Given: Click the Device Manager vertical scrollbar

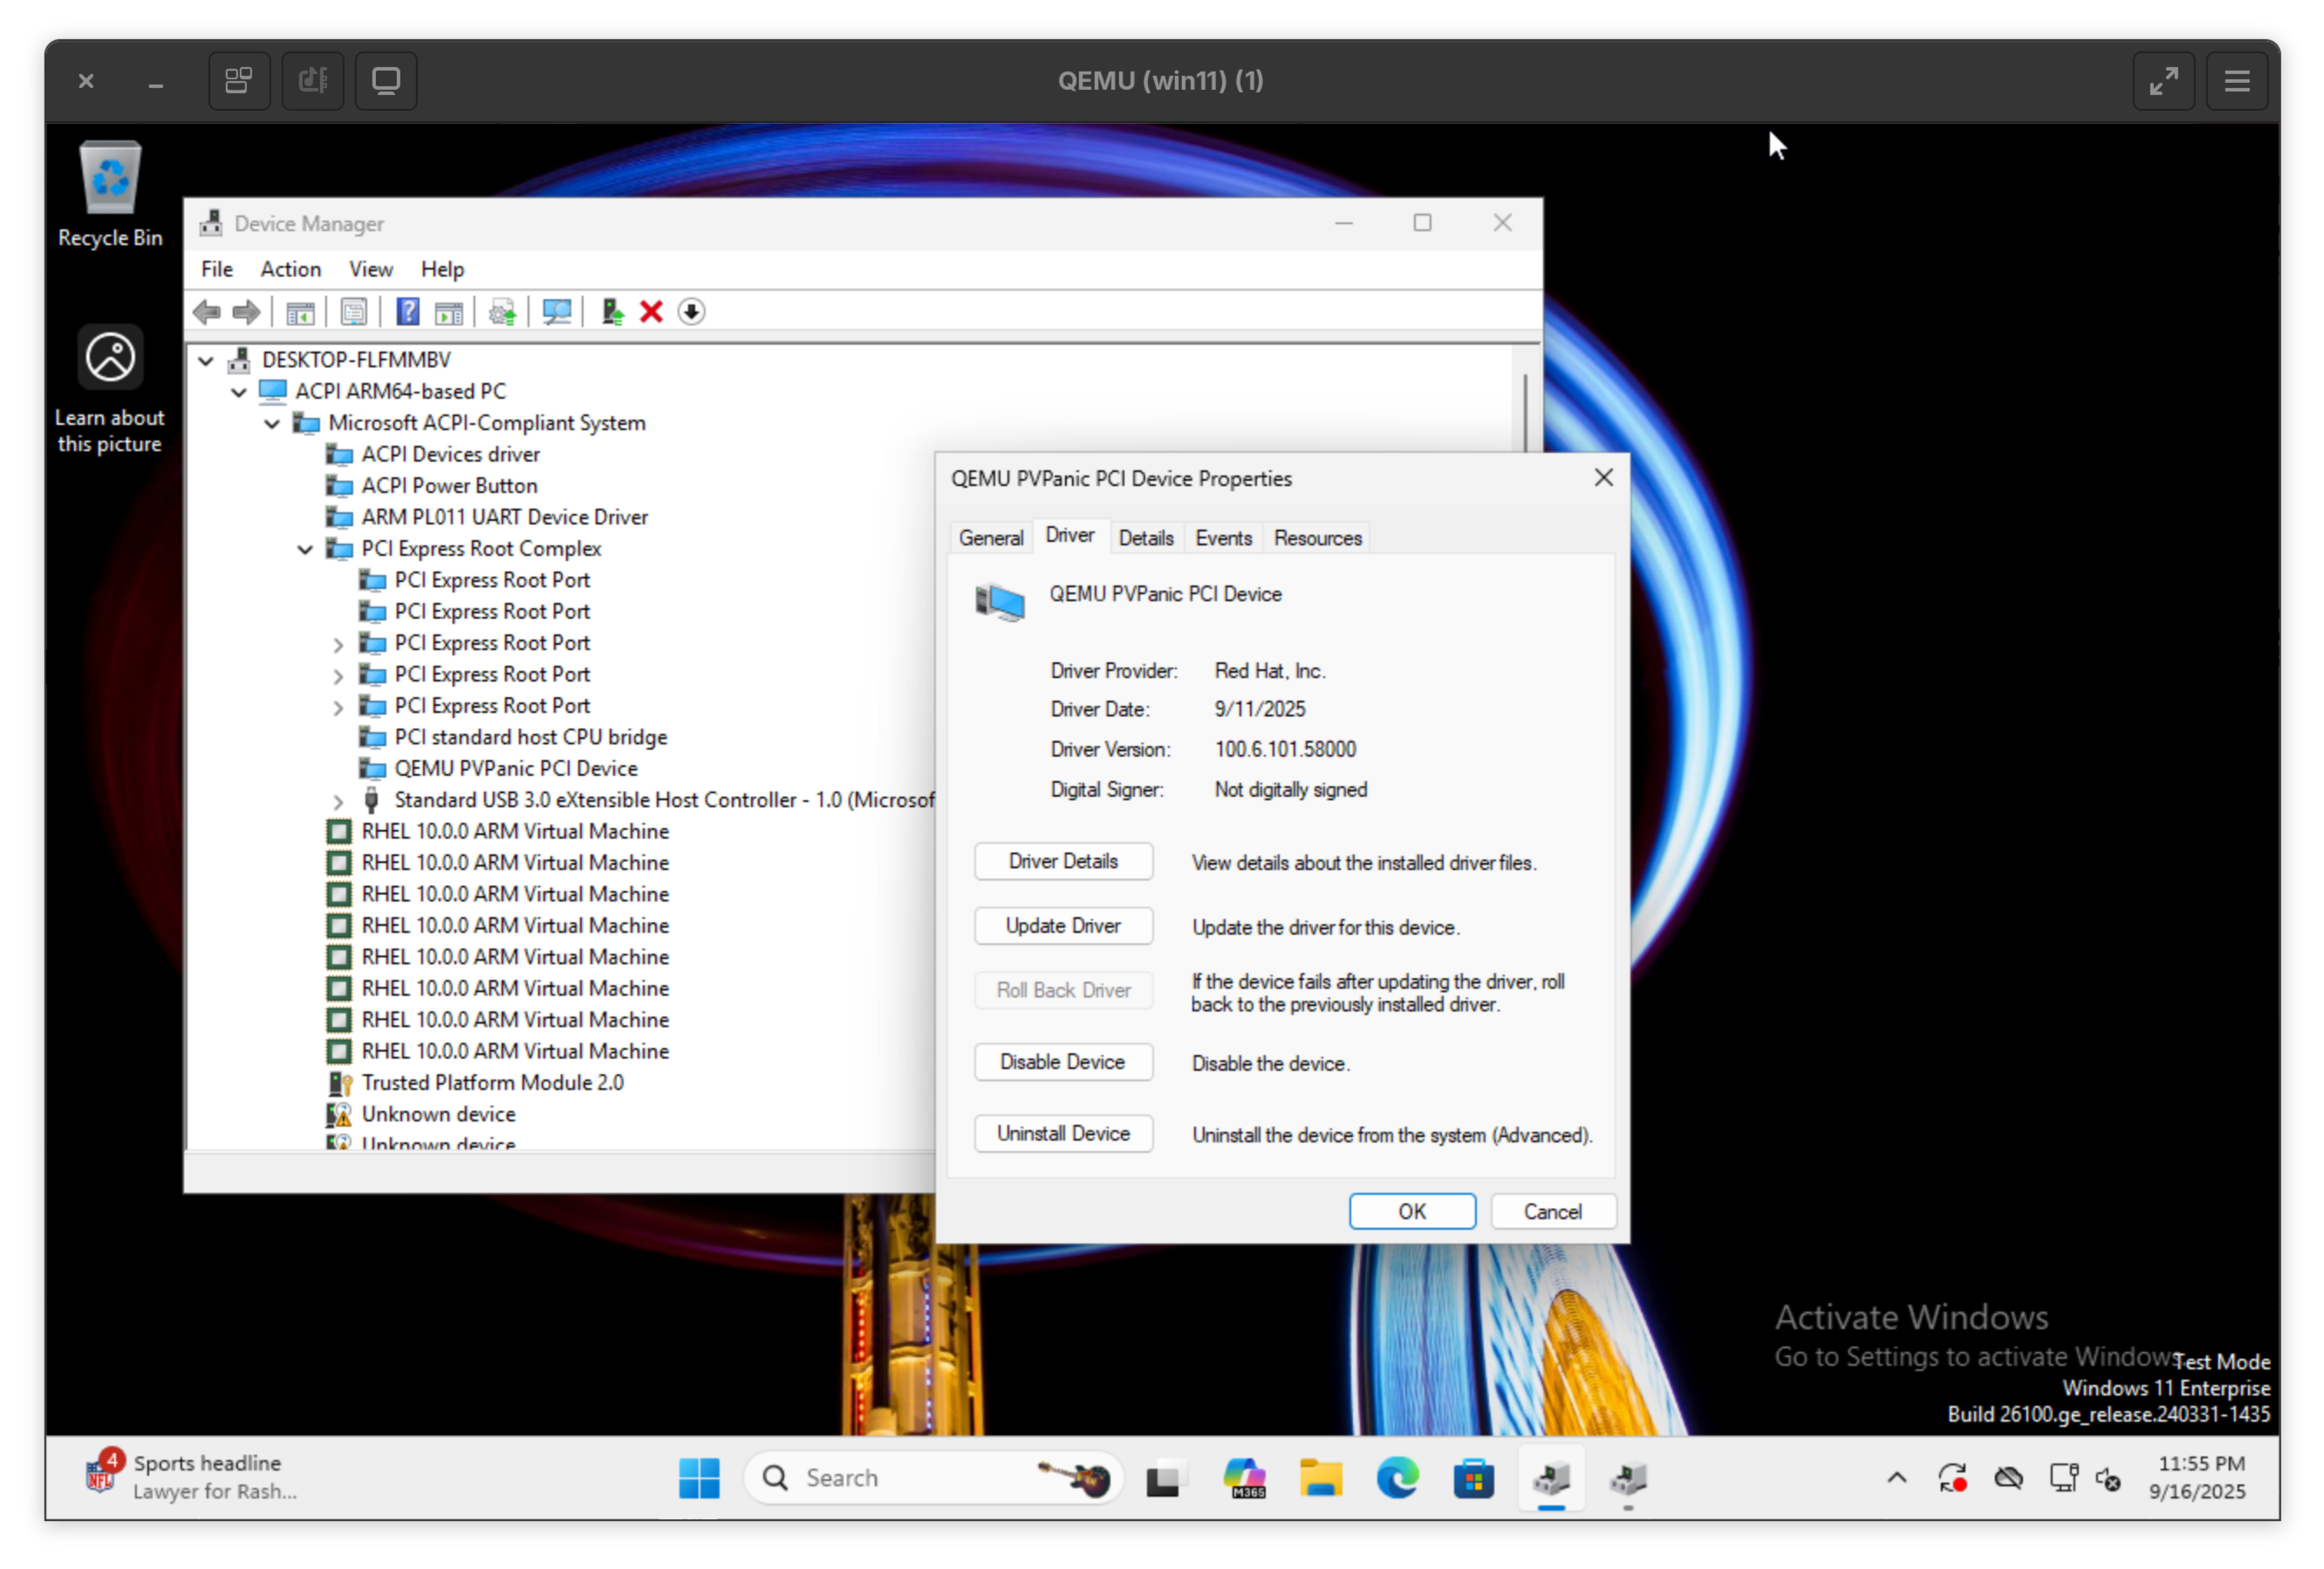Looking at the screenshot, I should pos(1525,412).
